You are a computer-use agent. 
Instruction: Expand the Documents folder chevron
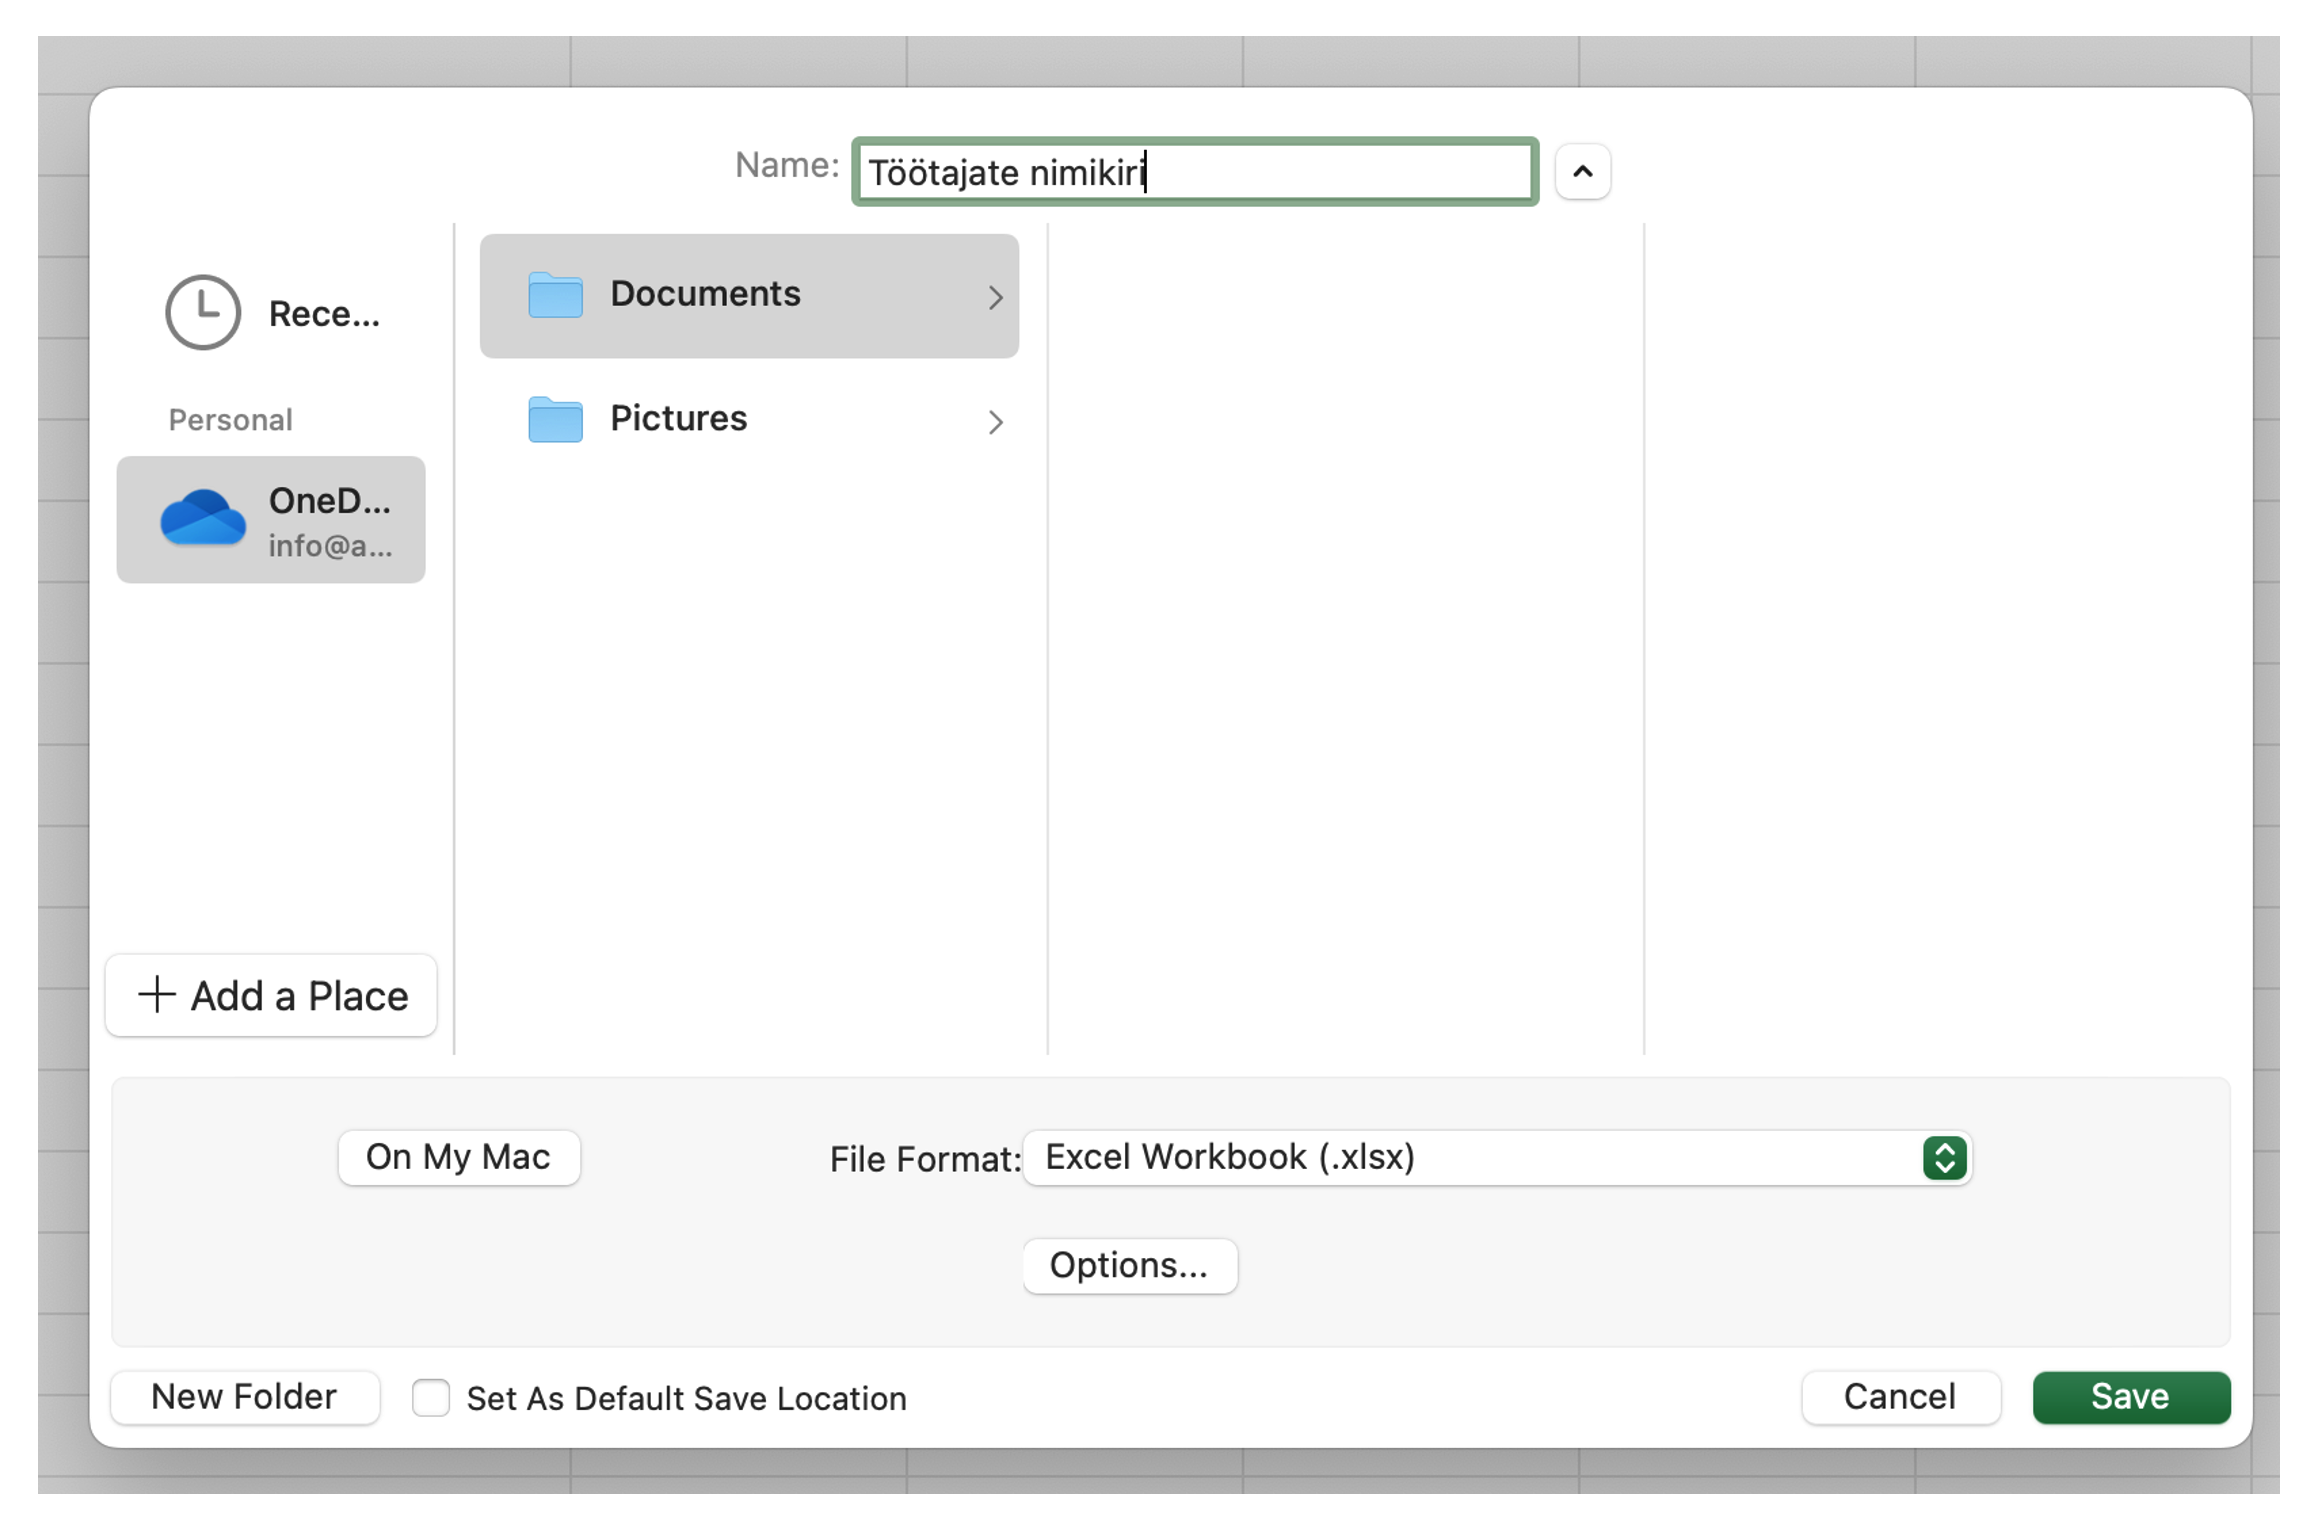[995, 297]
